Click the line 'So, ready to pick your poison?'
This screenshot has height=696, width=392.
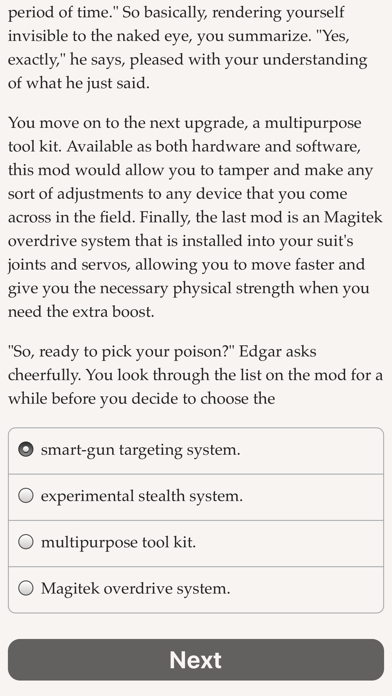[x=120, y=352]
